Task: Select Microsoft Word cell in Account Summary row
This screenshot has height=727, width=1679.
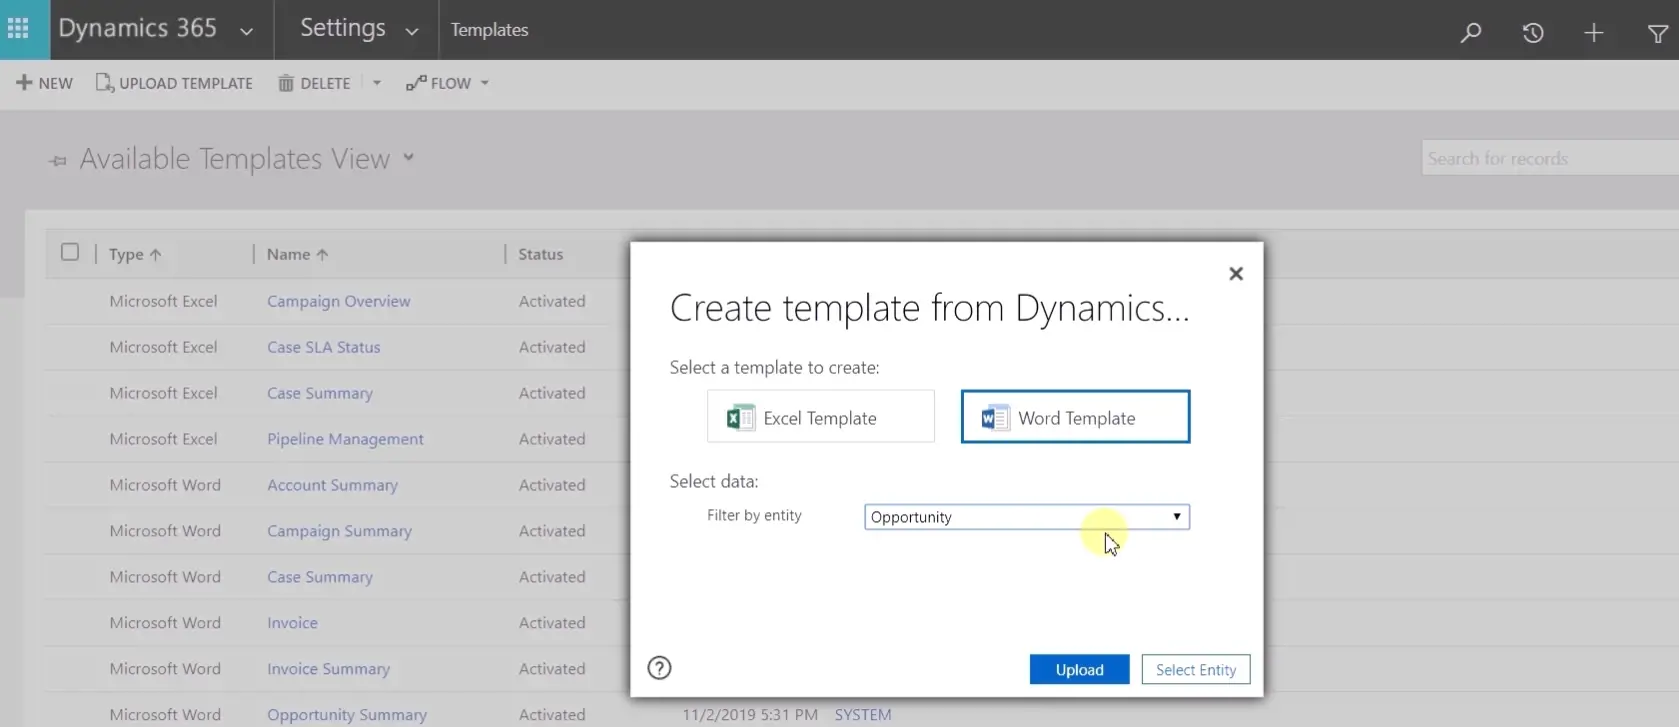Action: point(165,485)
